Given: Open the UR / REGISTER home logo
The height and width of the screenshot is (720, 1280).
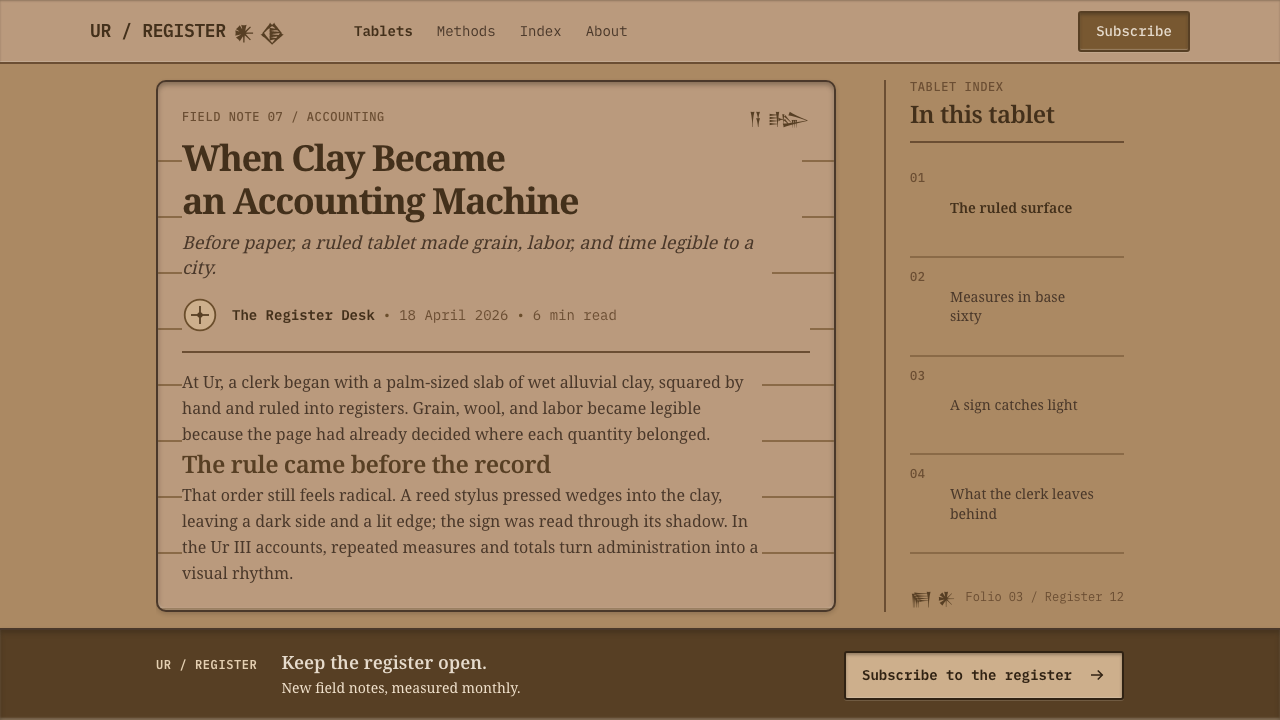Looking at the screenshot, I should coord(187,32).
